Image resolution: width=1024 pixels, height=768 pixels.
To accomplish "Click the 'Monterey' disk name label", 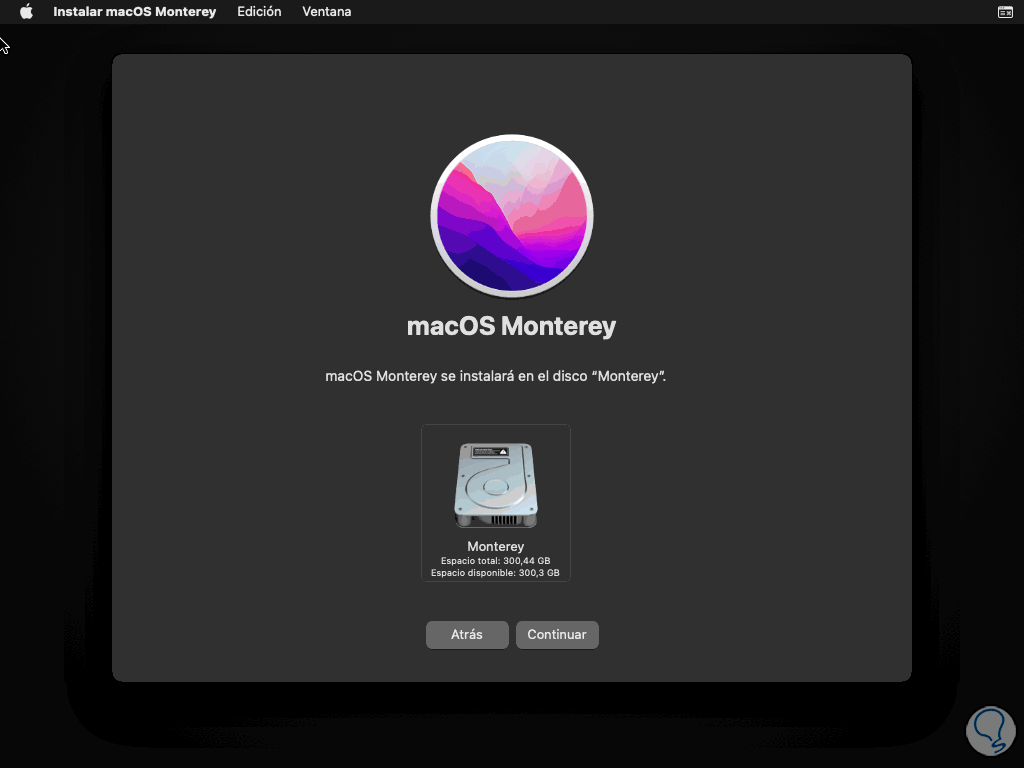I will coord(496,547).
